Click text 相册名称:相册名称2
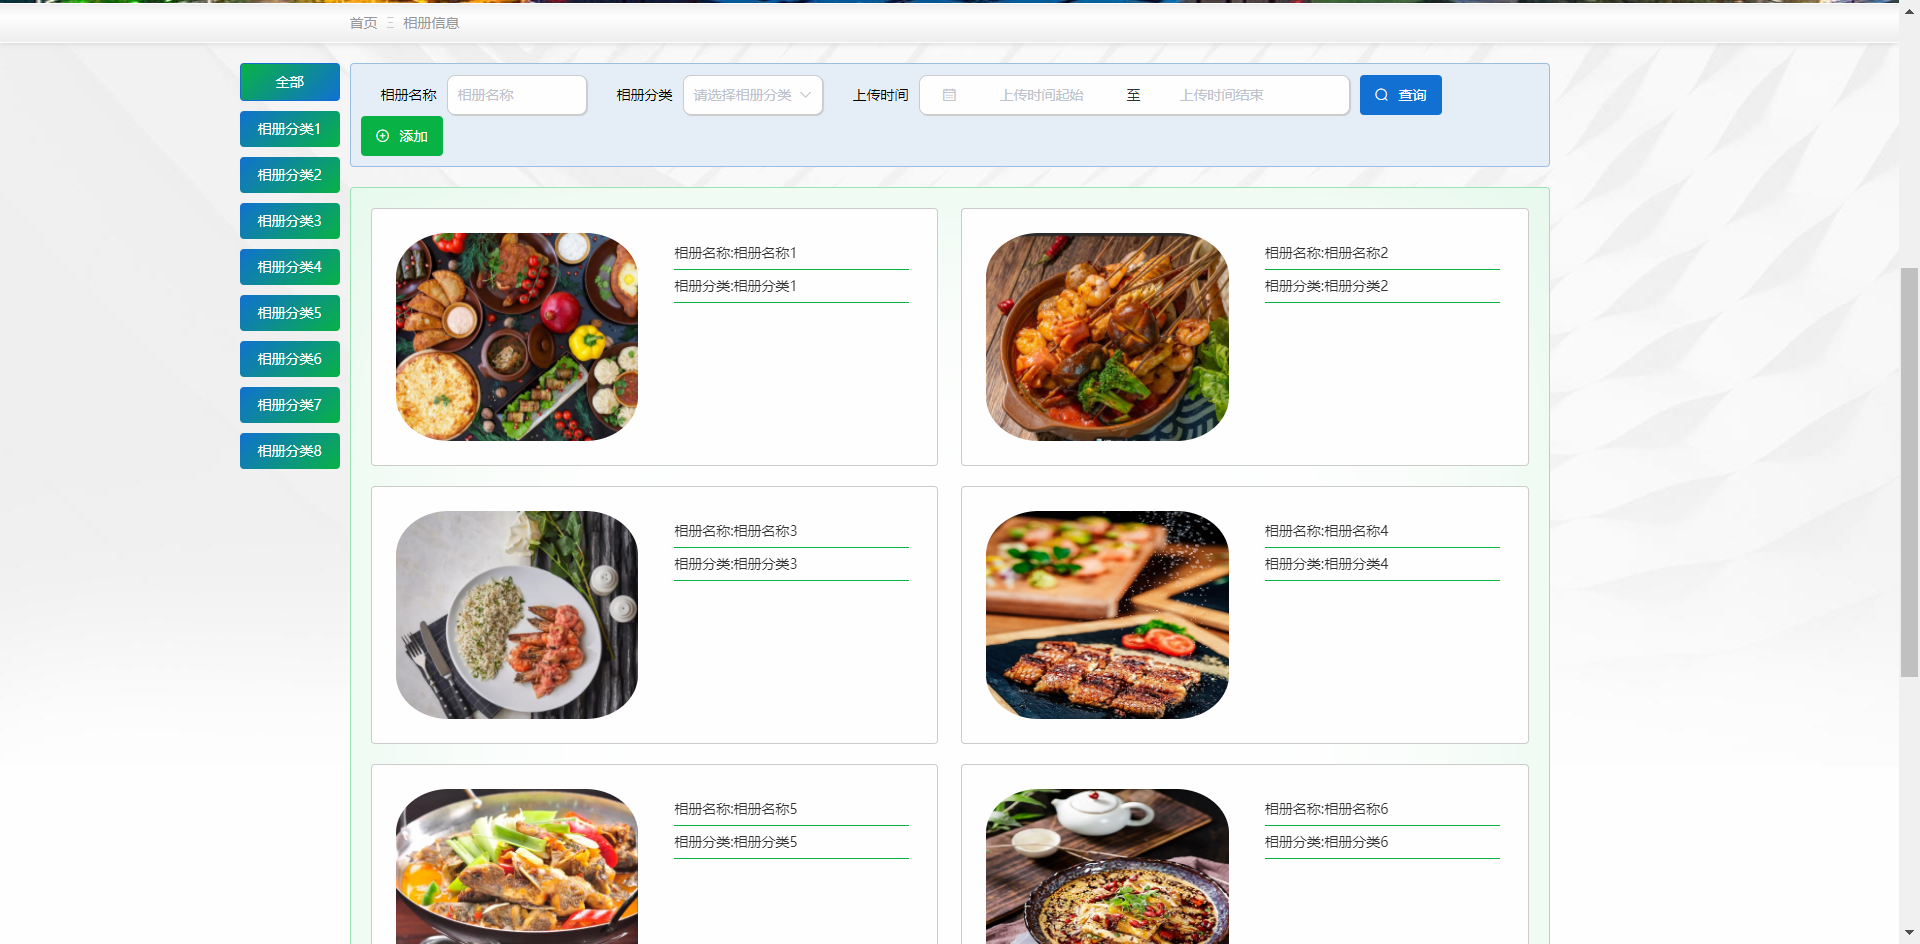The image size is (1920, 944). click(1326, 253)
